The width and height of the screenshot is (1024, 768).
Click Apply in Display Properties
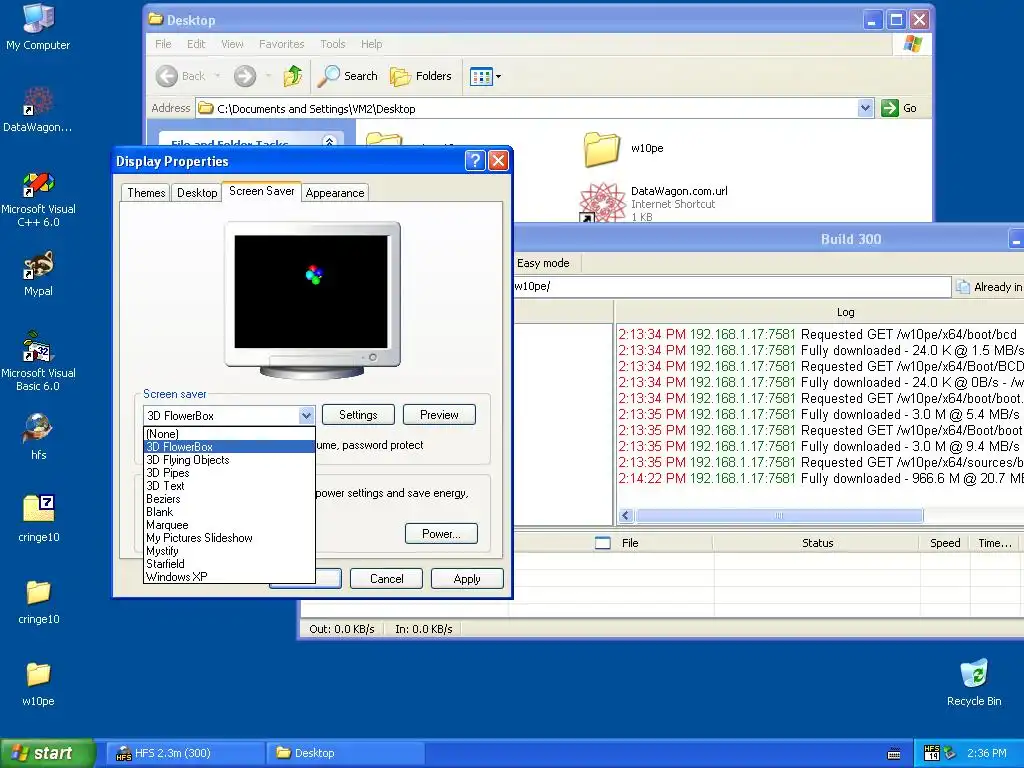coord(467,579)
